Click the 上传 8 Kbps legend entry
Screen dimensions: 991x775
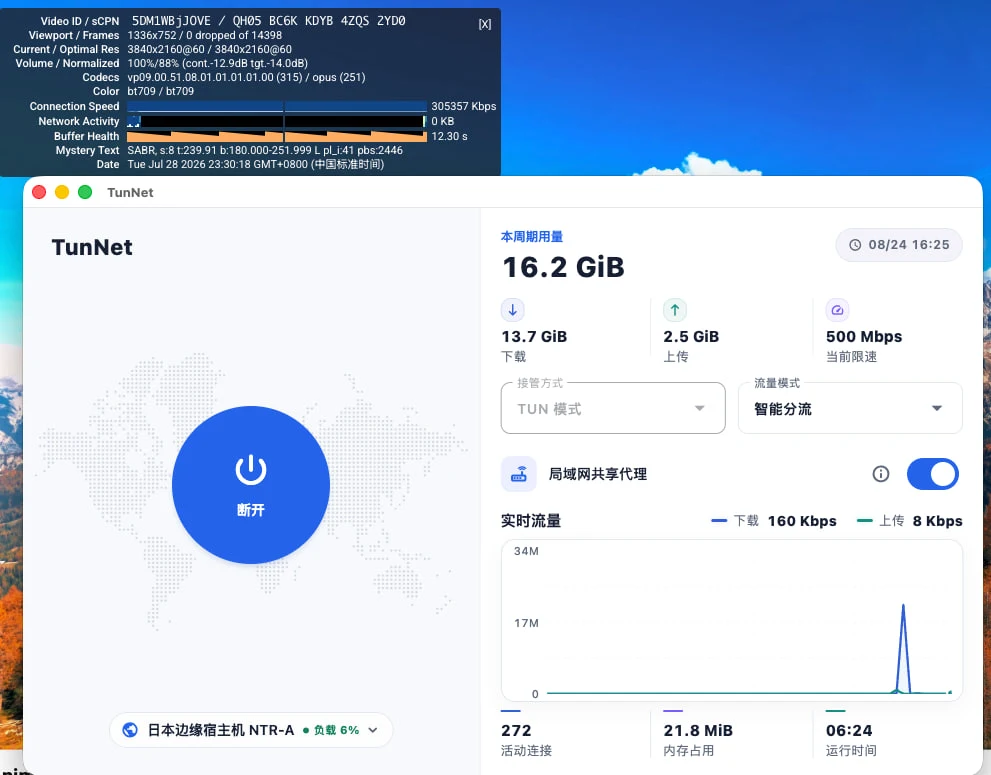(x=909, y=521)
